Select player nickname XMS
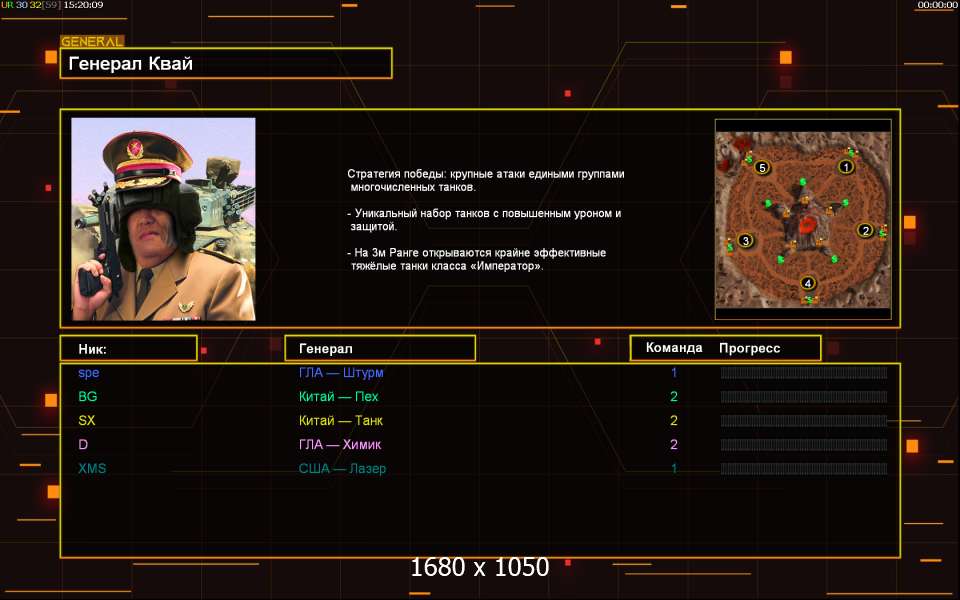960x600 pixels. [92, 468]
